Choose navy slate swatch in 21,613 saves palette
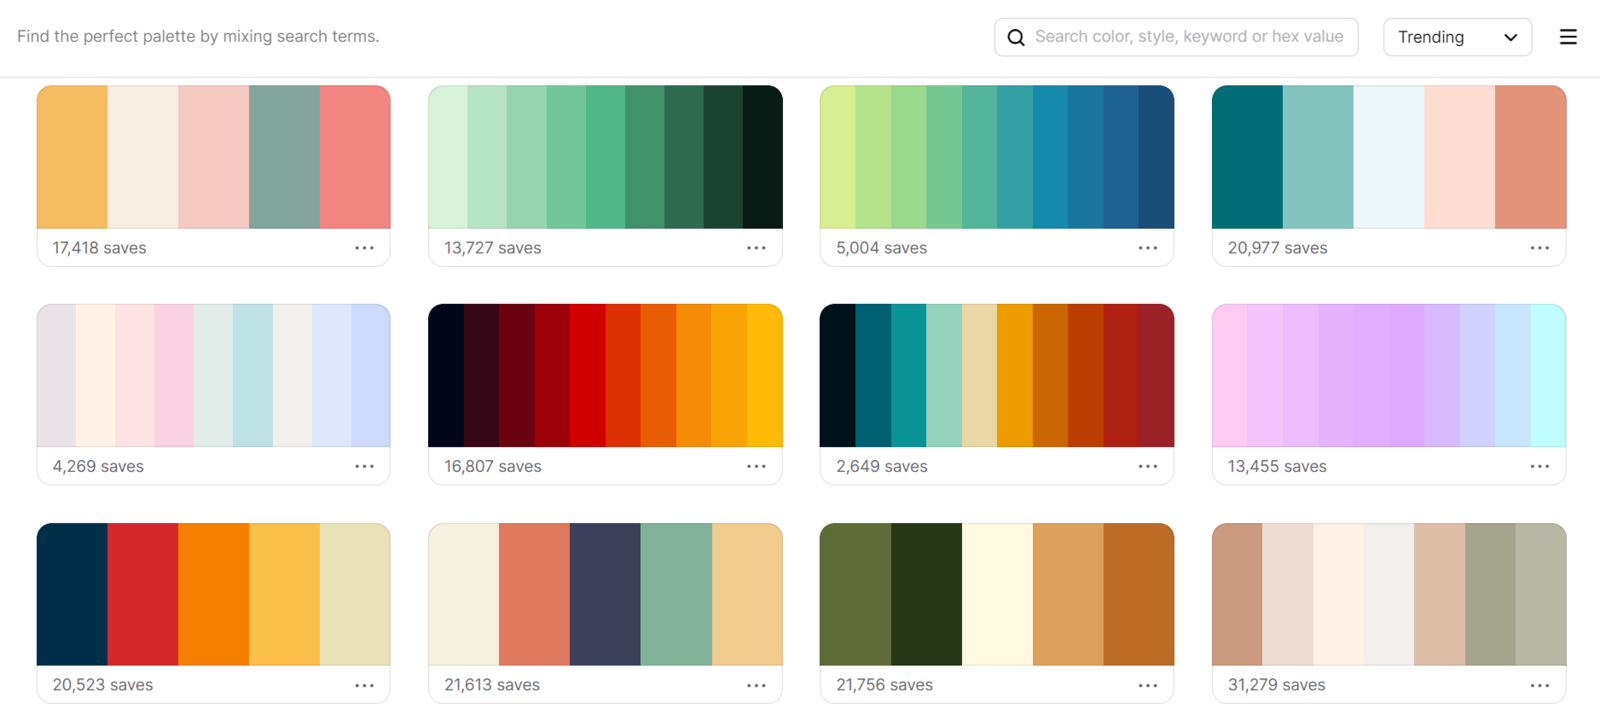 click(605, 594)
